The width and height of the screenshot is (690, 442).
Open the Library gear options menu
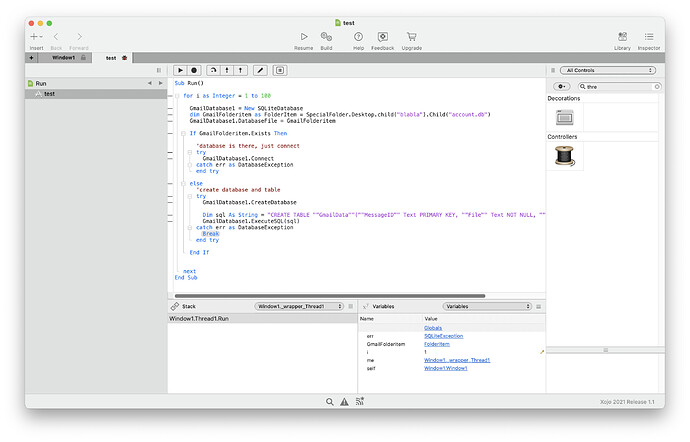(562, 87)
